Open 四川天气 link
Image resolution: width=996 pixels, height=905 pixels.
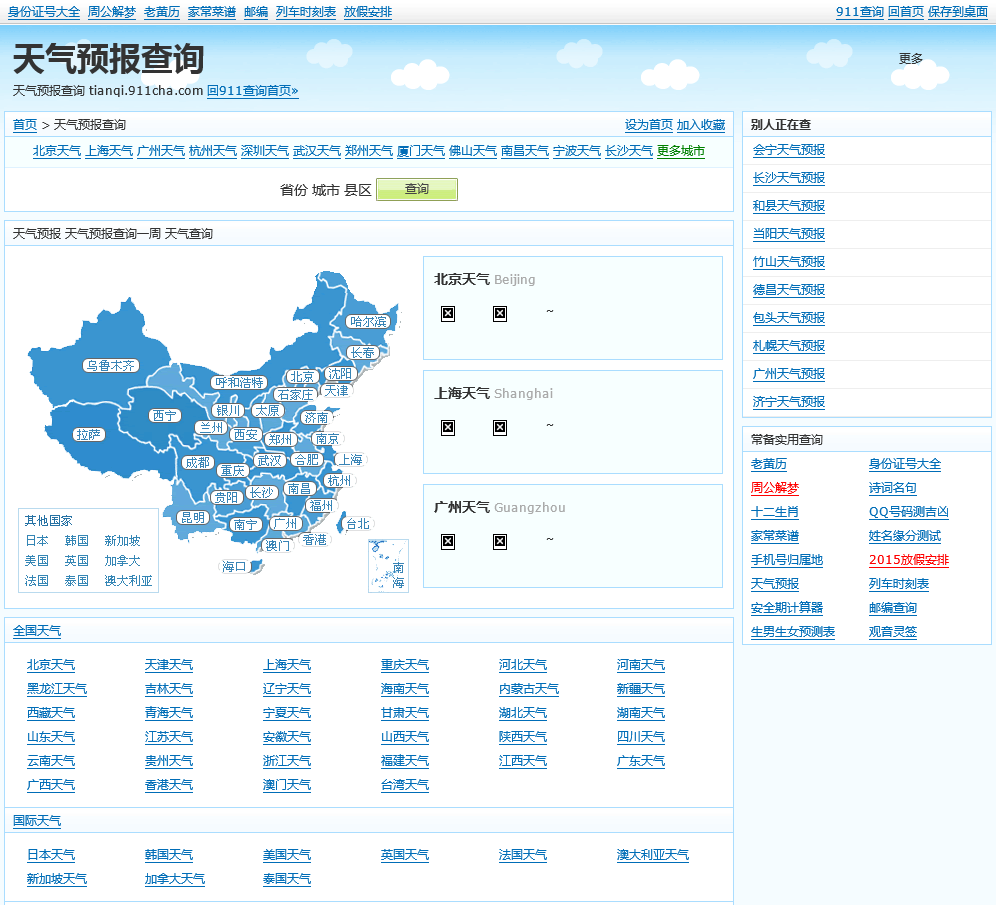point(640,737)
